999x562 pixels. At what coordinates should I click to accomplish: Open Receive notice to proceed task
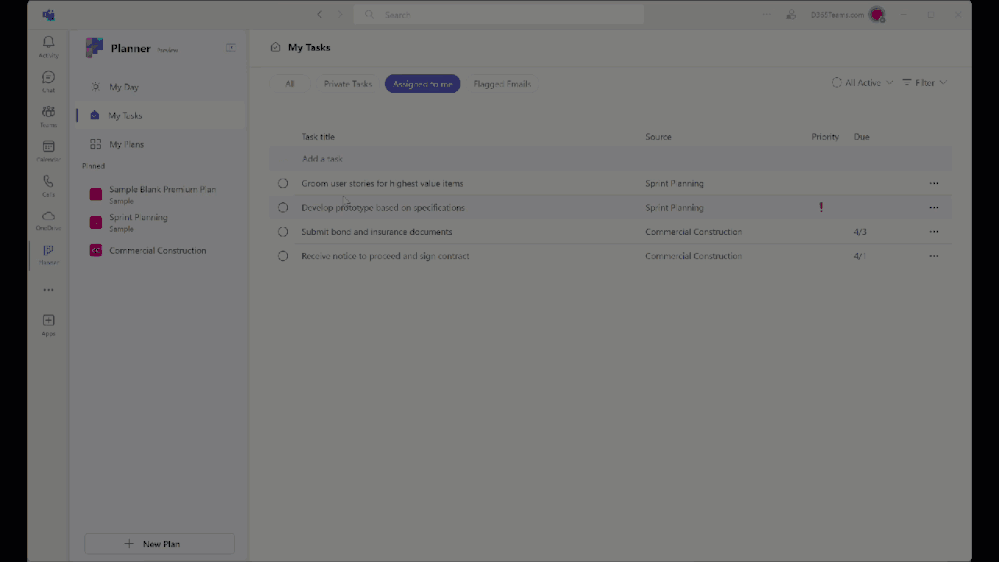coord(385,256)
